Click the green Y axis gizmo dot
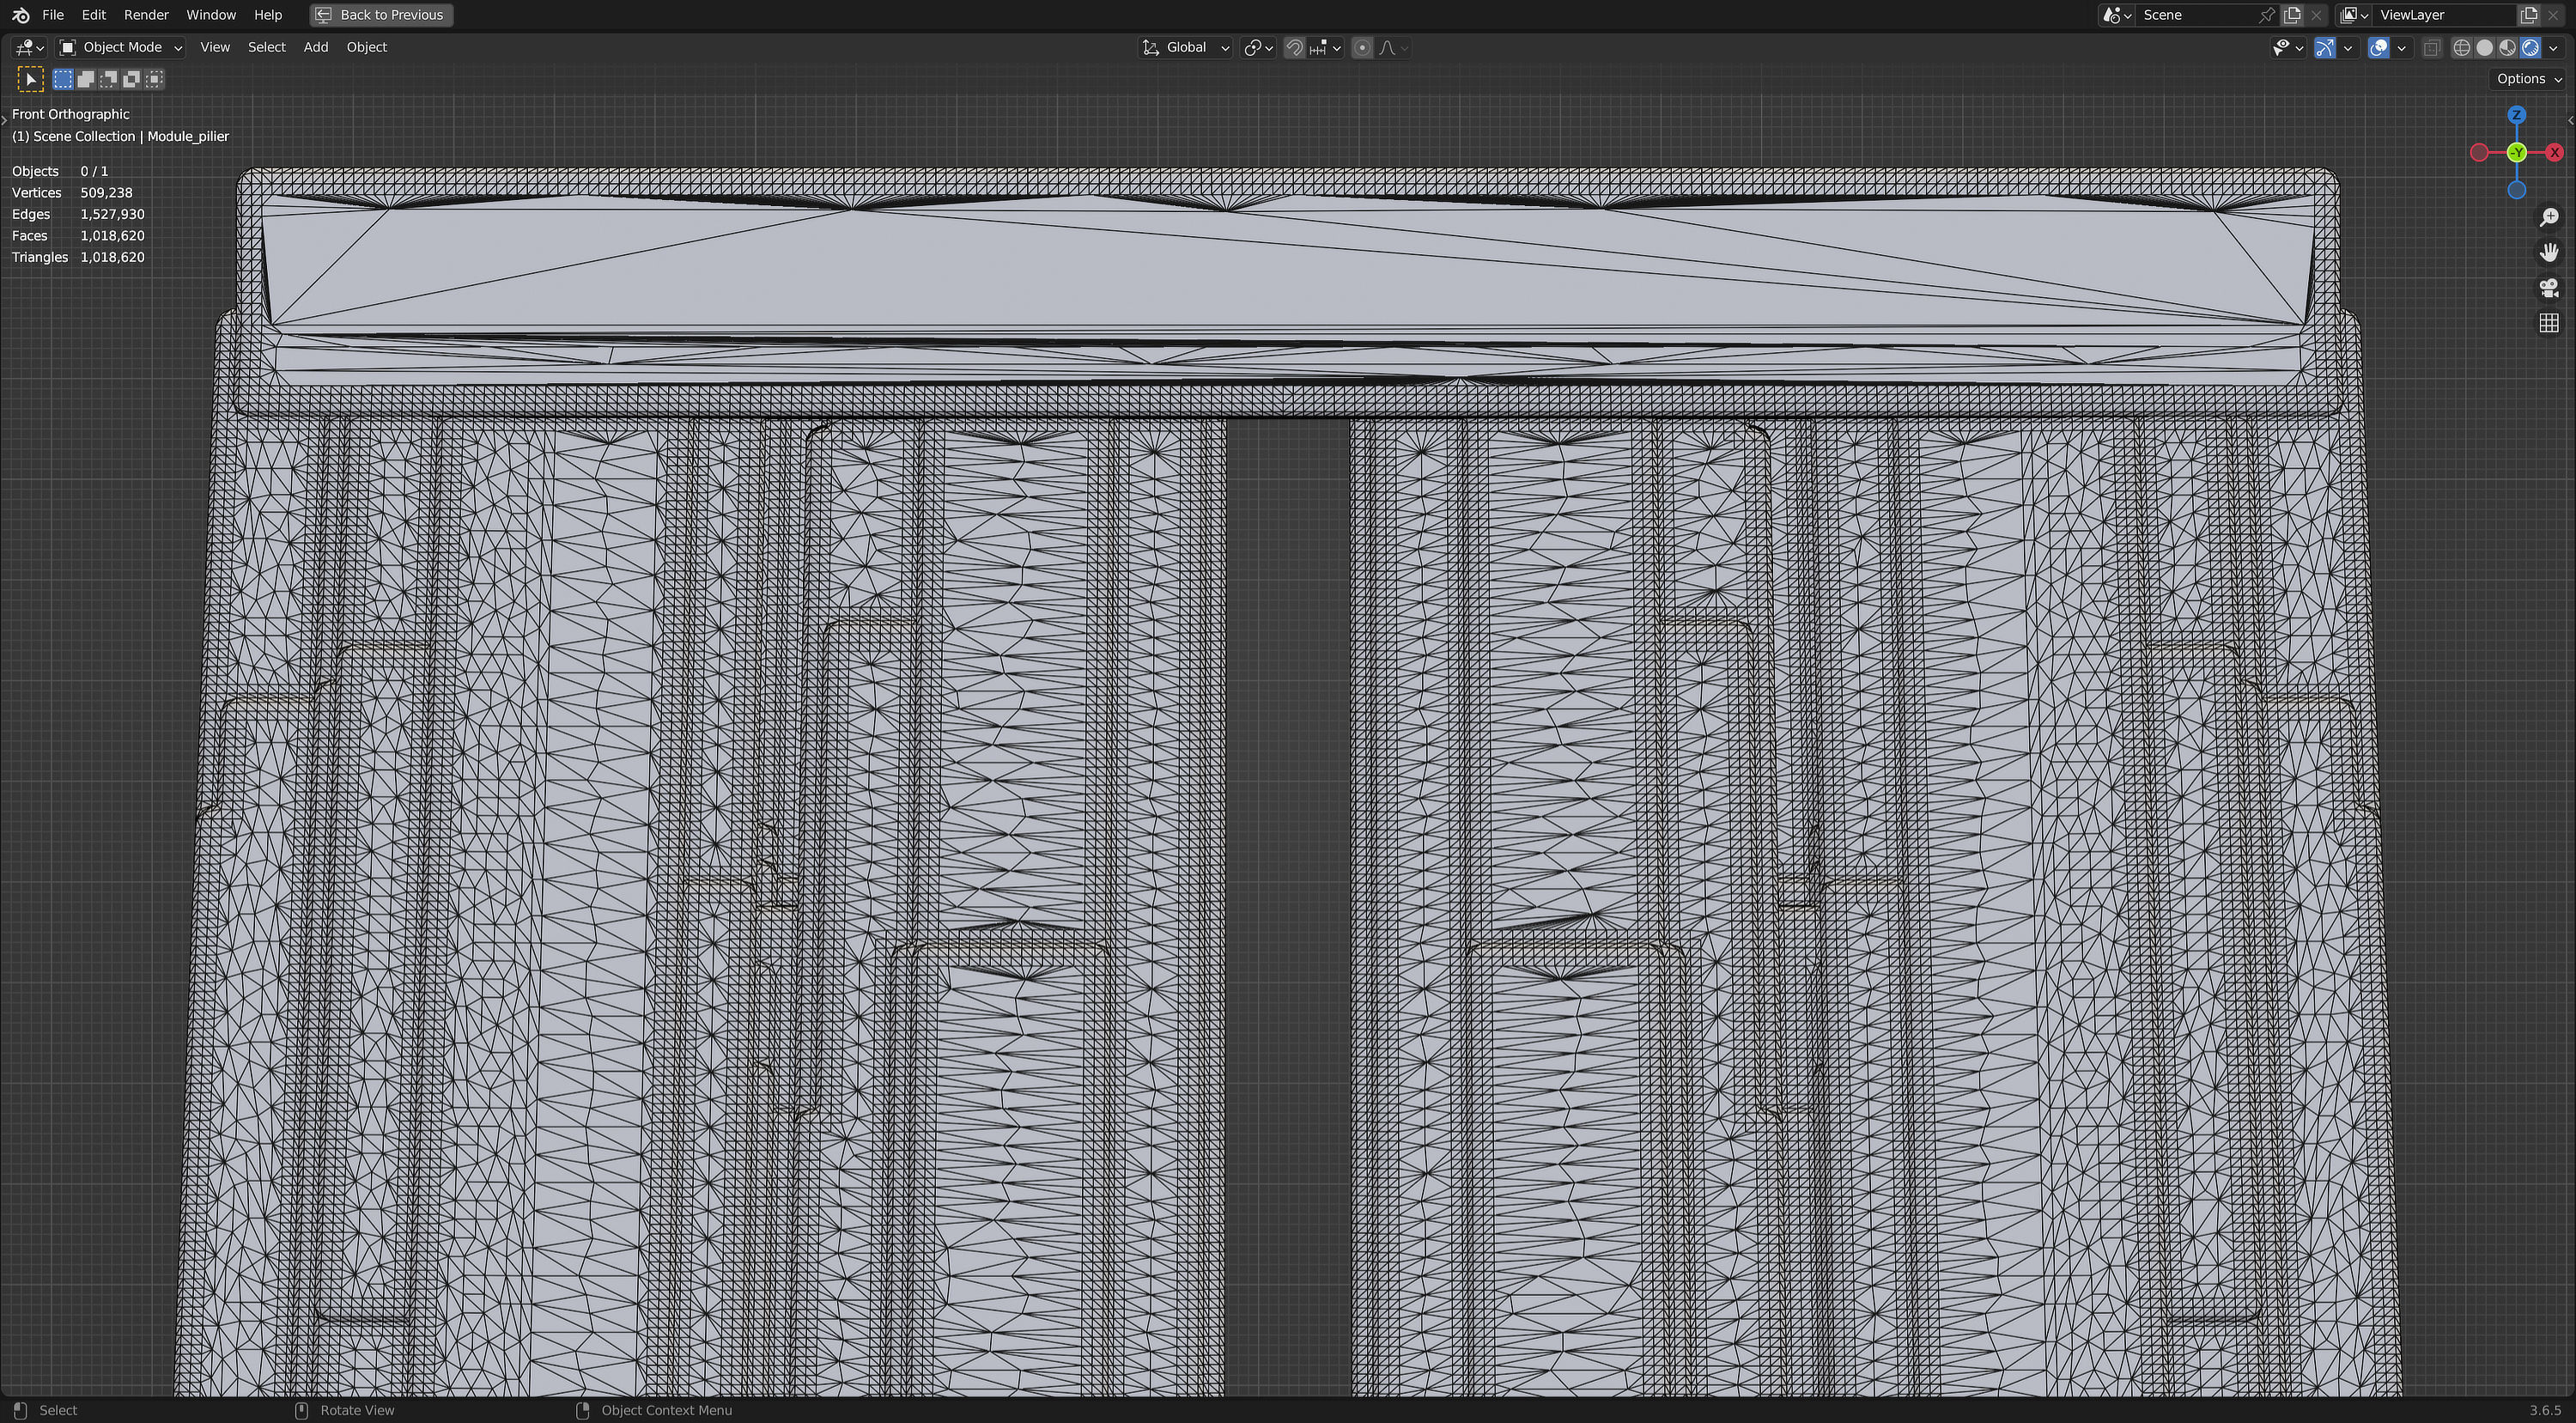Screen dimensions: 2576x1423 2517,152
